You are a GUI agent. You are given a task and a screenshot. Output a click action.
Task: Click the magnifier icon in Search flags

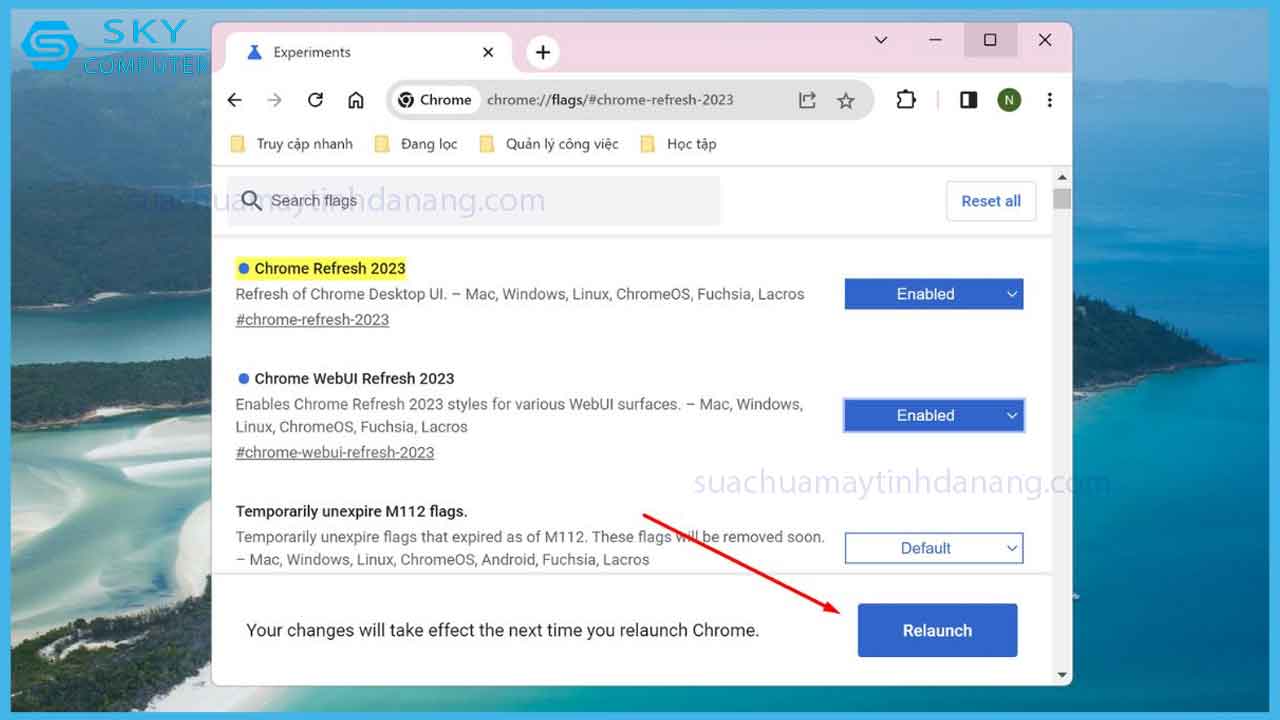(x=251, y=201)
